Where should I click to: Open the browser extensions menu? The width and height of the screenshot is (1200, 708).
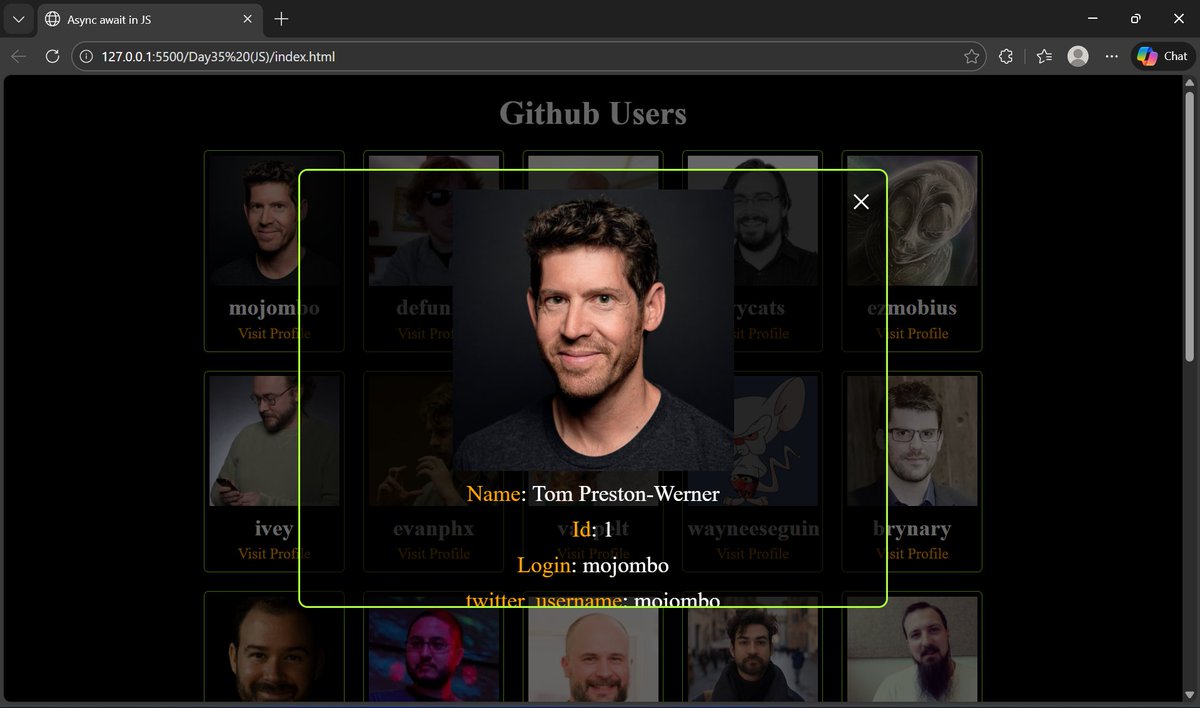point(1006,57)
